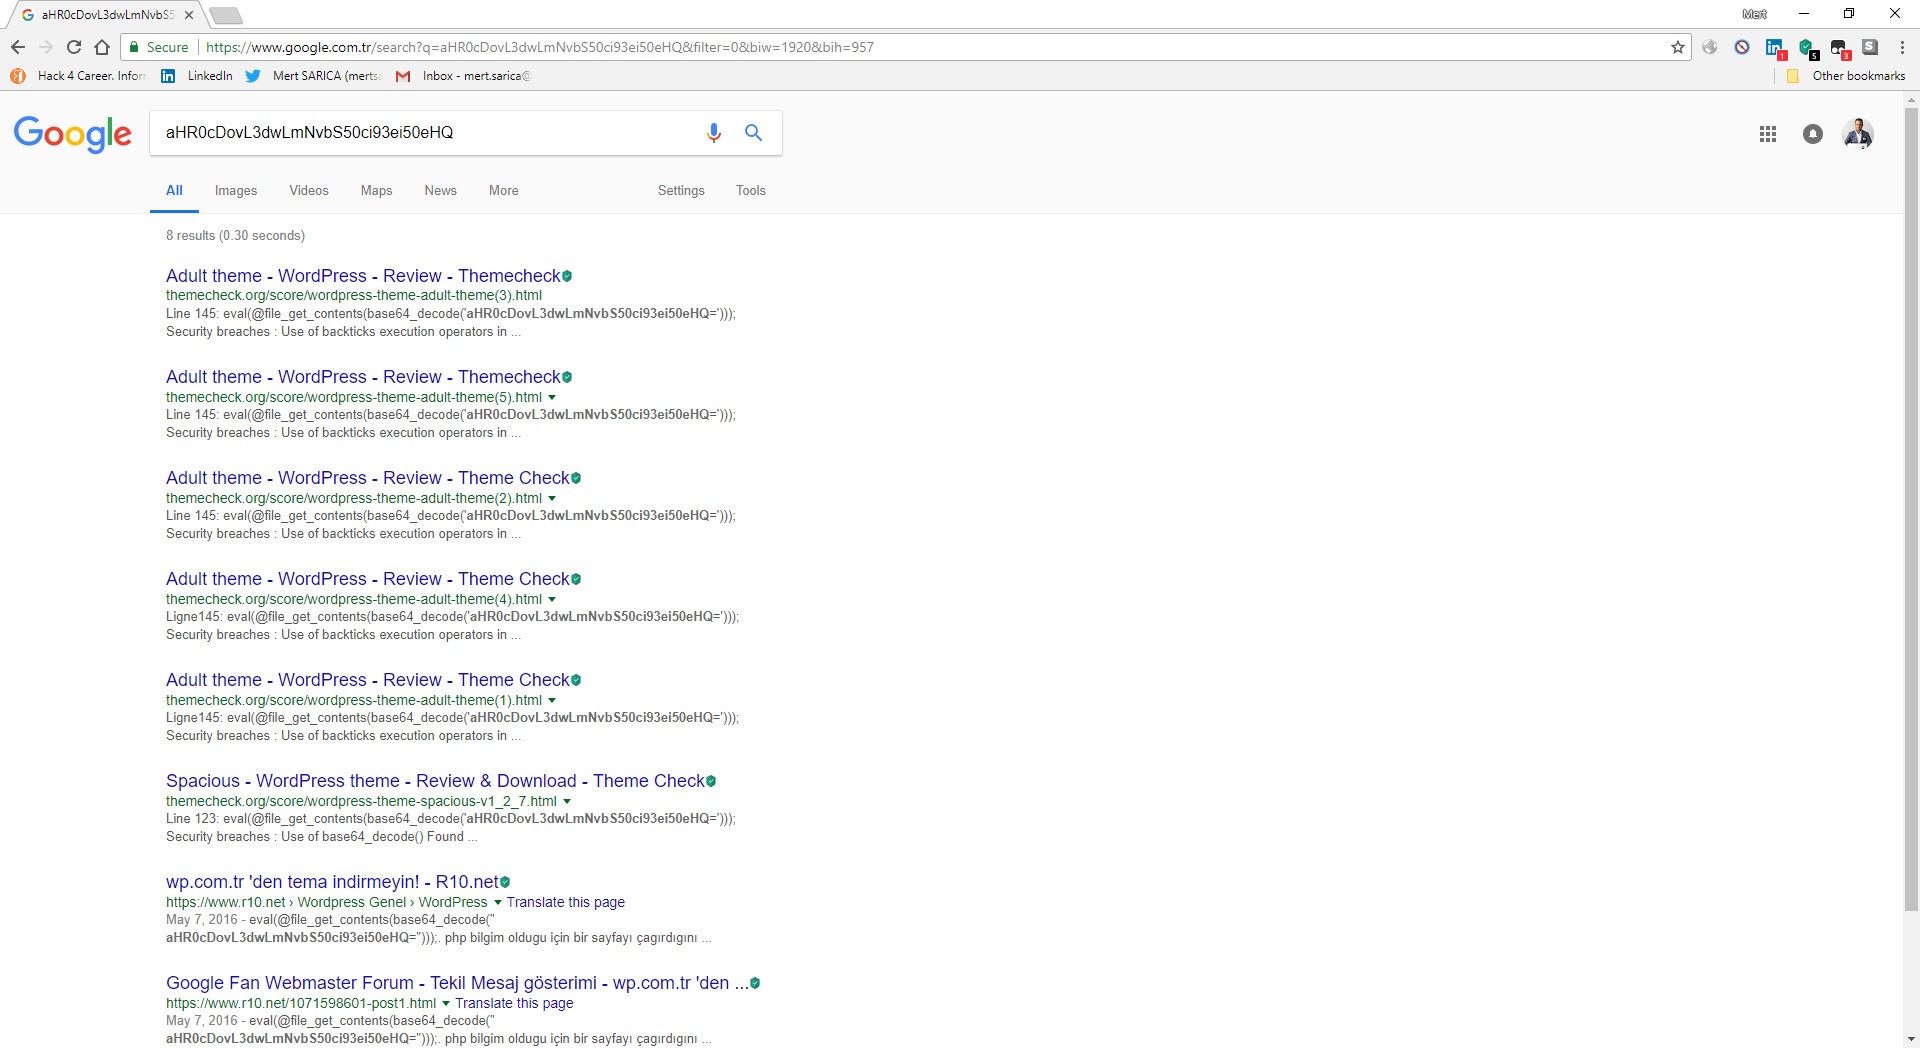This screenshot has height=1048, width=1920.
Task: Search by voice using the microphone icon
Action: (714, 133)
